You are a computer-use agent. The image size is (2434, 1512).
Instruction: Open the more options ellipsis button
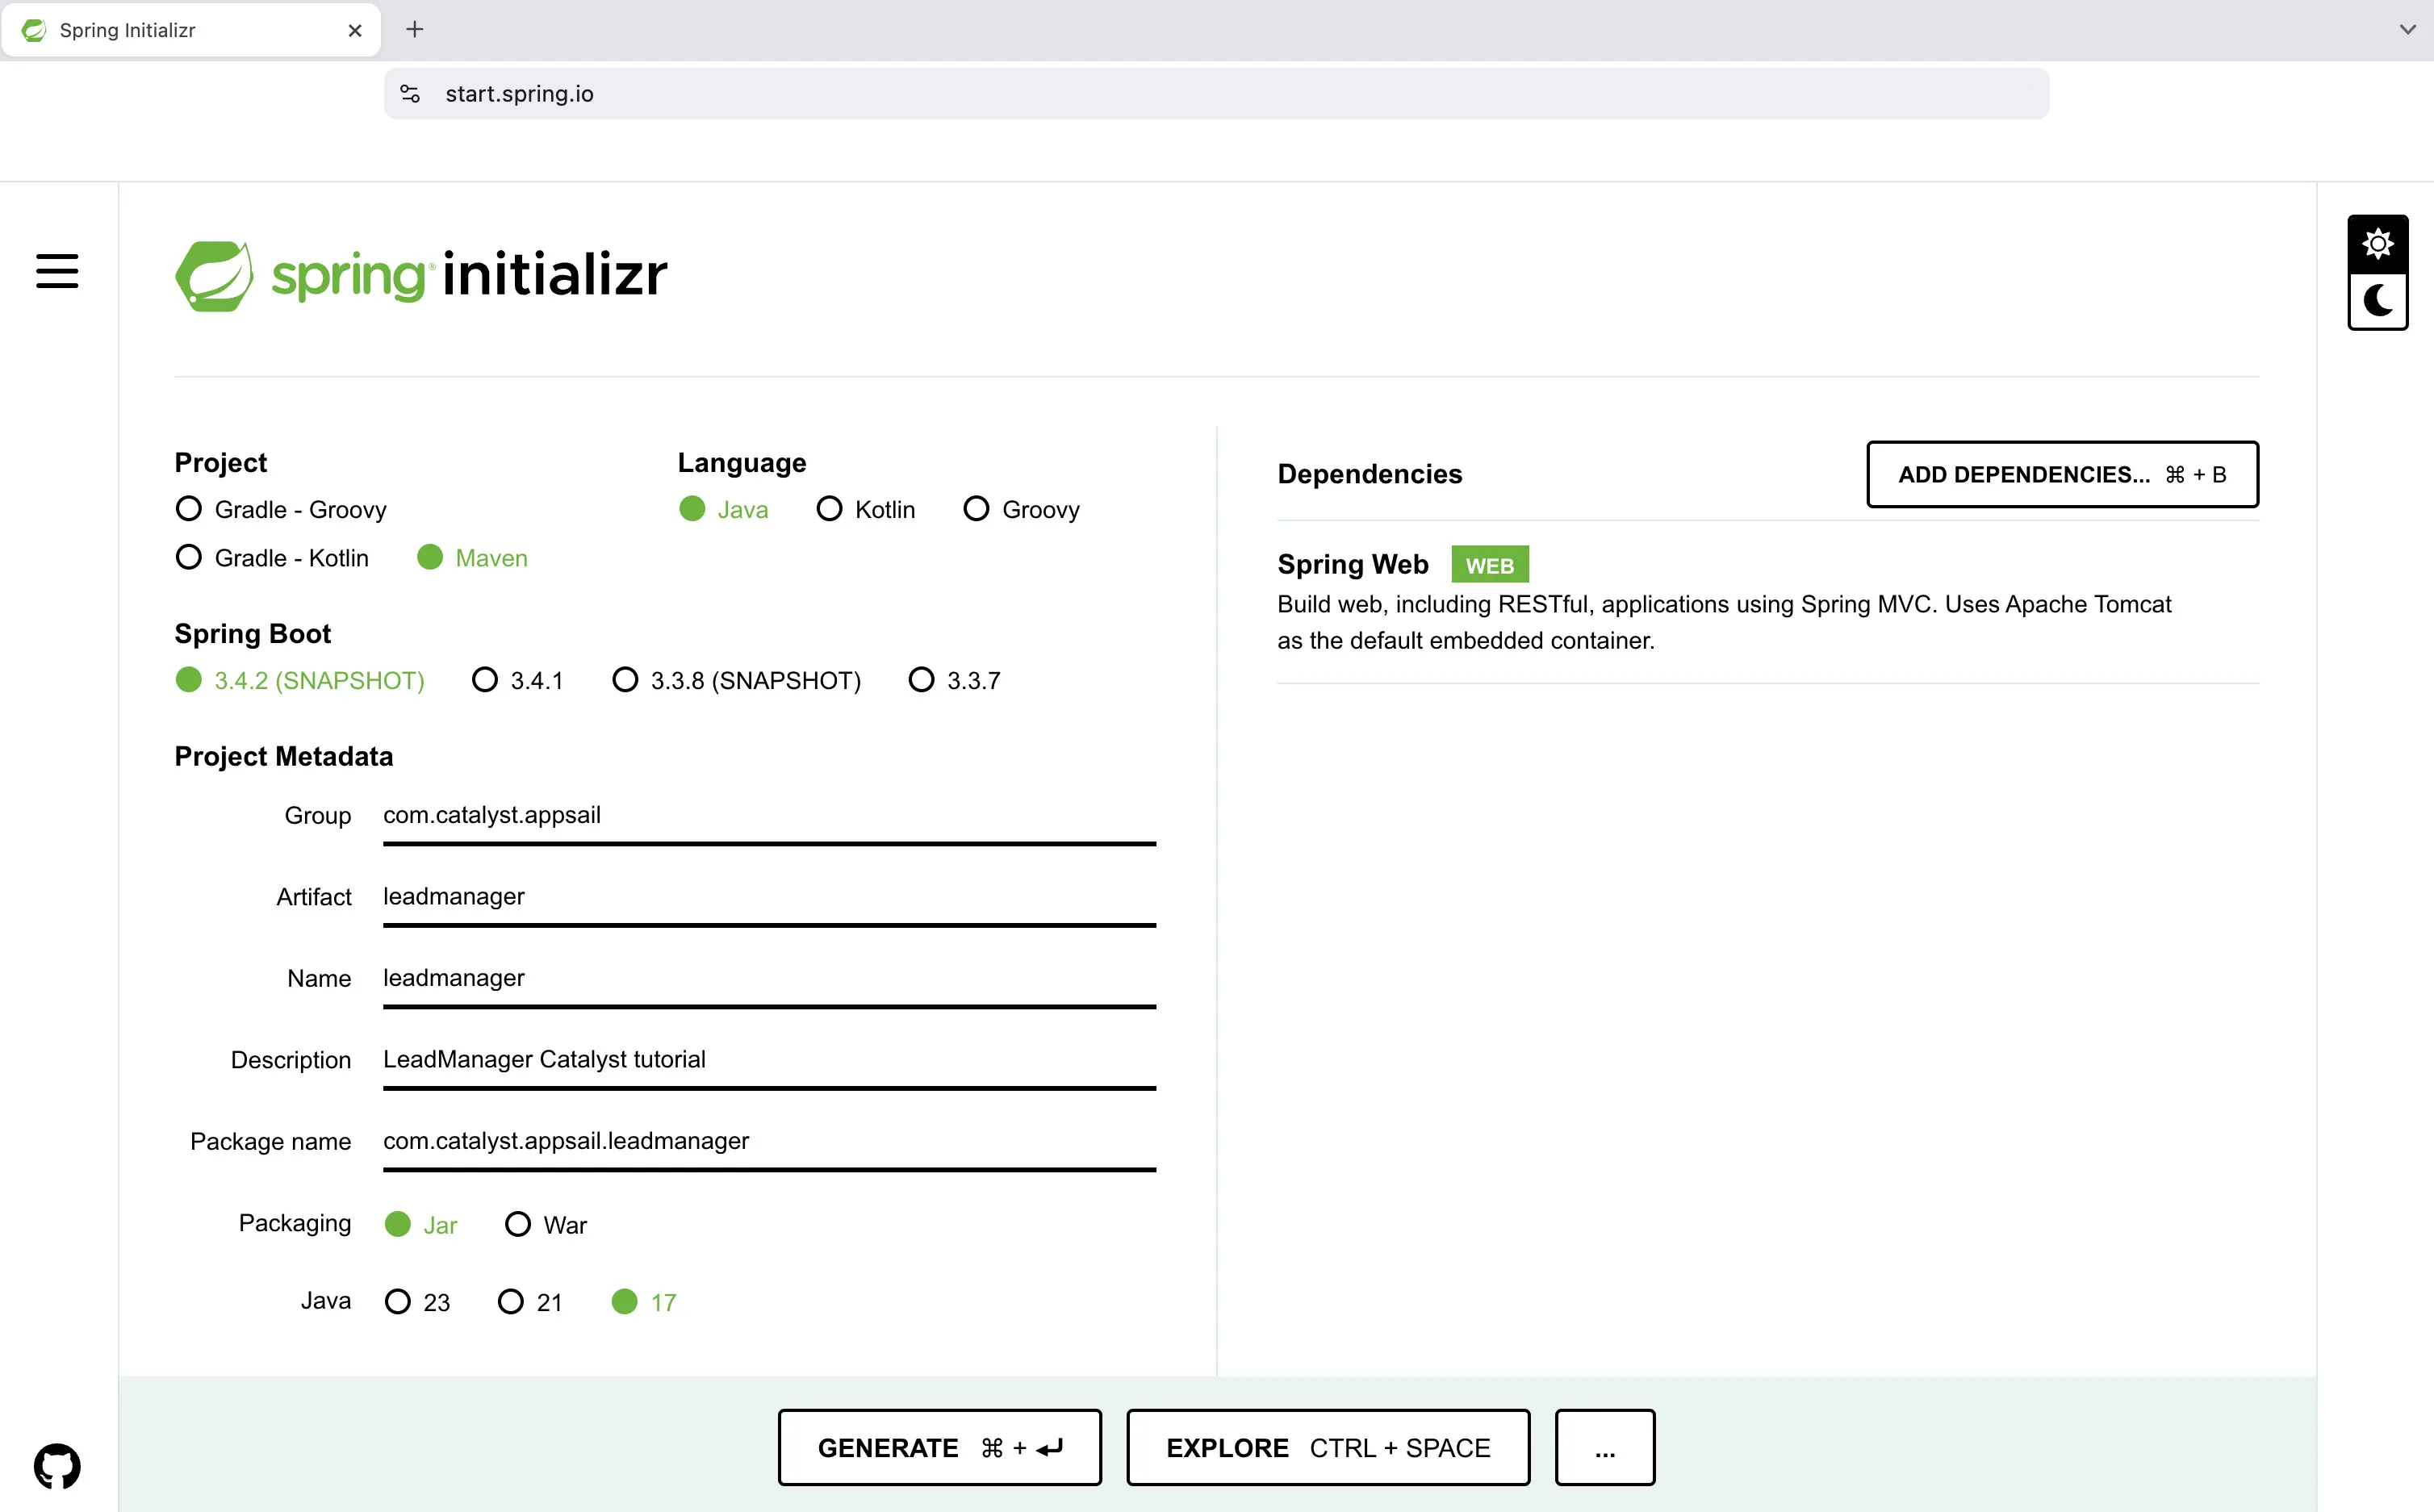(x=1604, y=1447)
